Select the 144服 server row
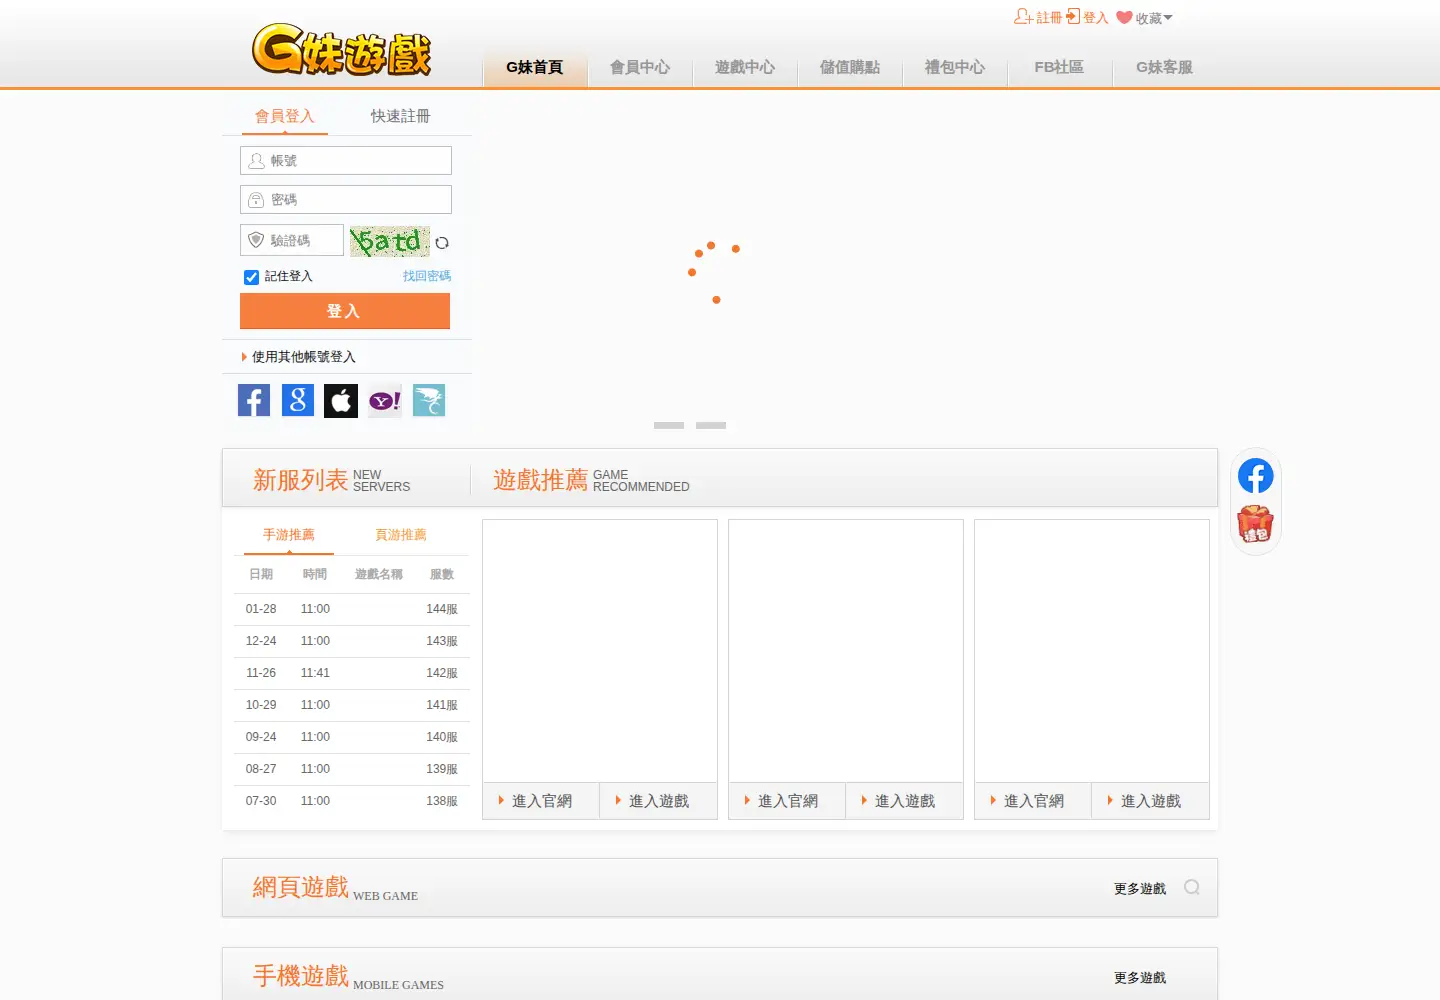This screenshot has width=1440, height=1000. [x=352, y=609]
